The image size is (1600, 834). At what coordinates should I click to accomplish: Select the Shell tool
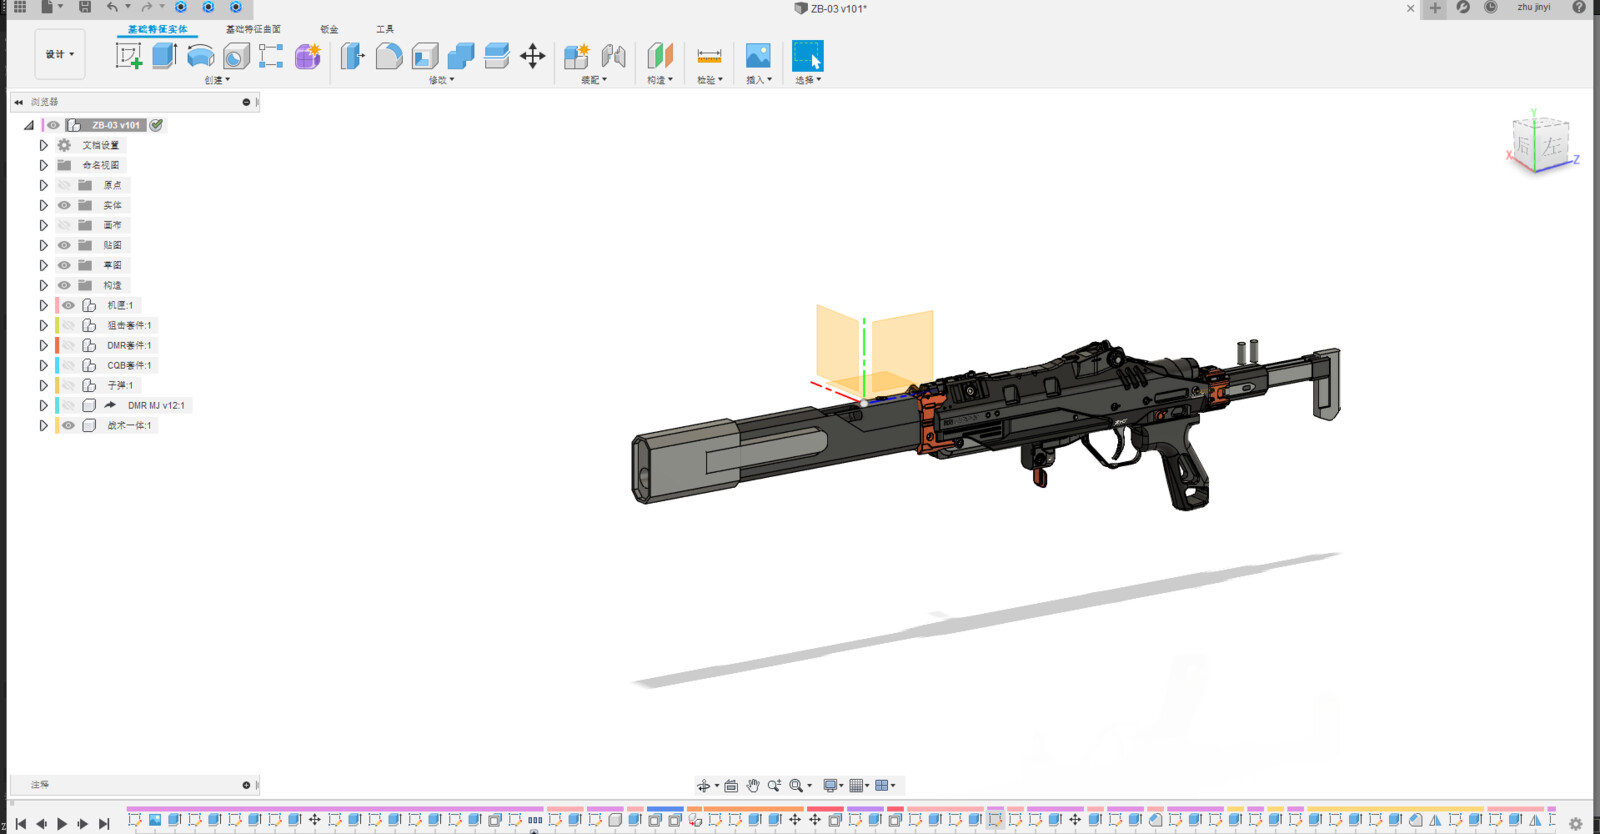click(425, 56)
